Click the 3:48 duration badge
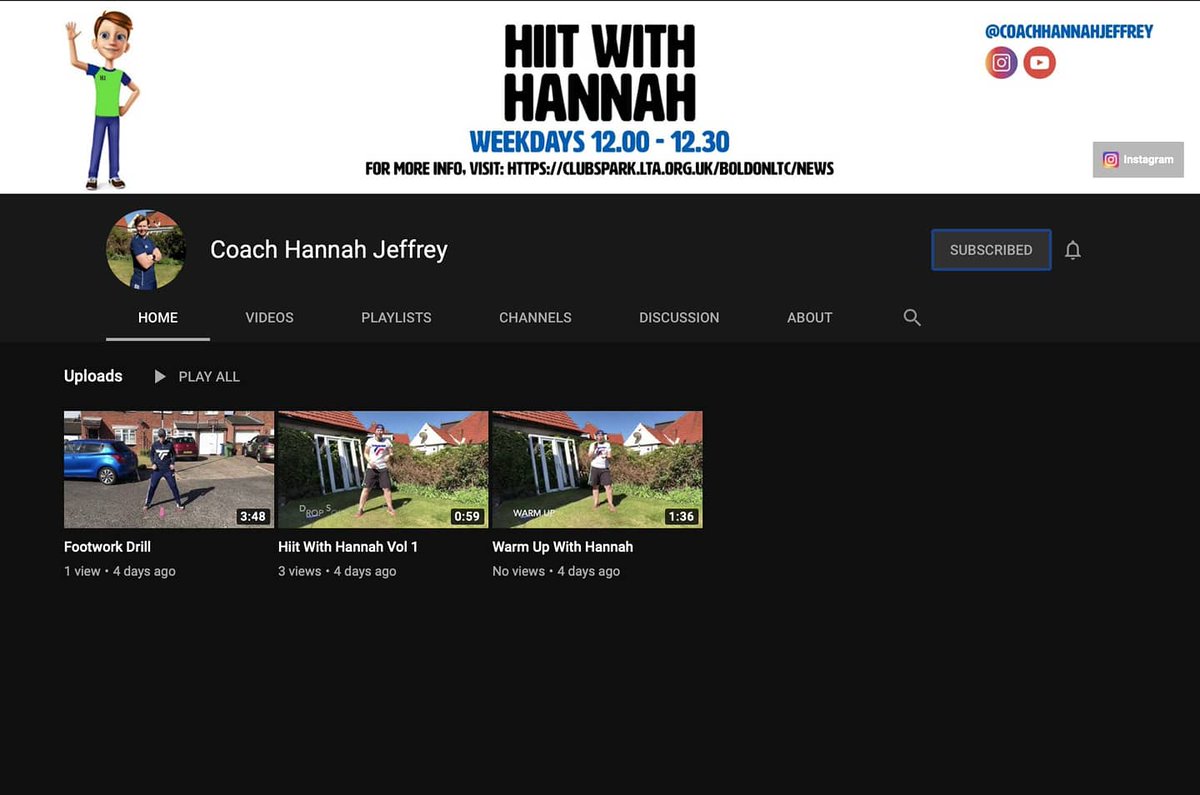Image resolution: width=1200 pixels, height=795 pixels. pyautogui.click(x=253, y=517)
